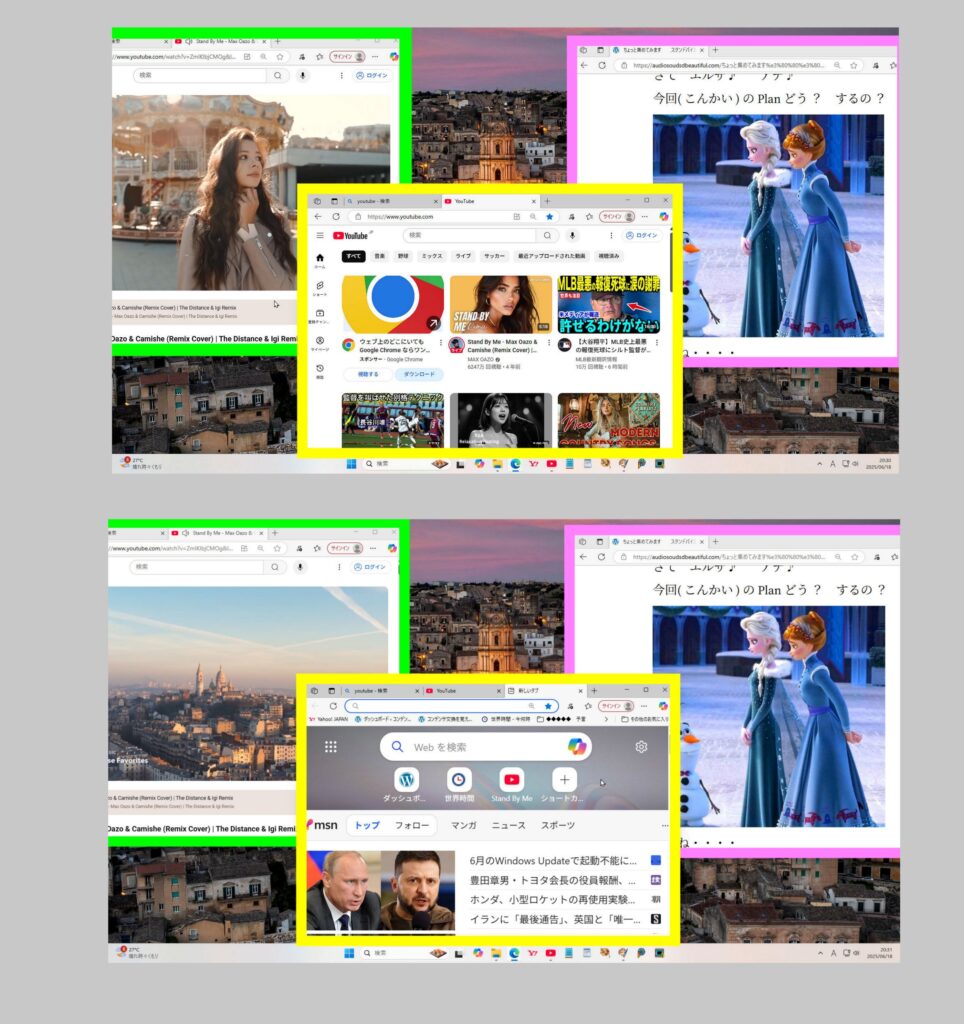Expand the bookmarks bar overflow chevron in the new tab window
964x1024 pixels.
607,719
